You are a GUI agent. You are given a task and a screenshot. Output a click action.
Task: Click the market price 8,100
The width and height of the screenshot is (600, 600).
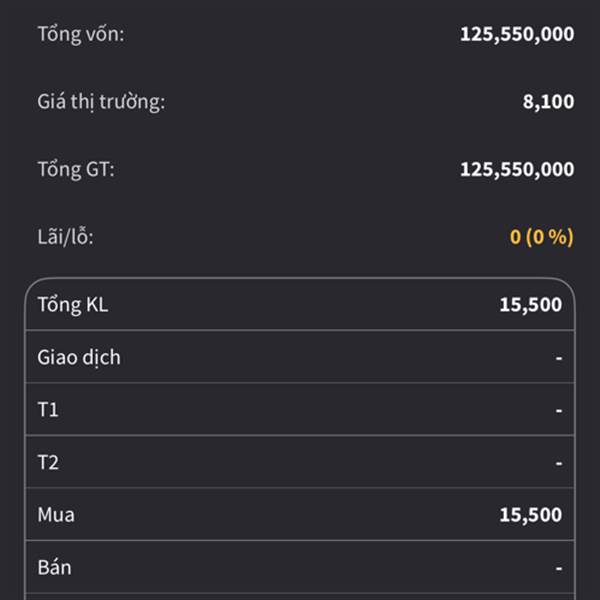point(548,102)
